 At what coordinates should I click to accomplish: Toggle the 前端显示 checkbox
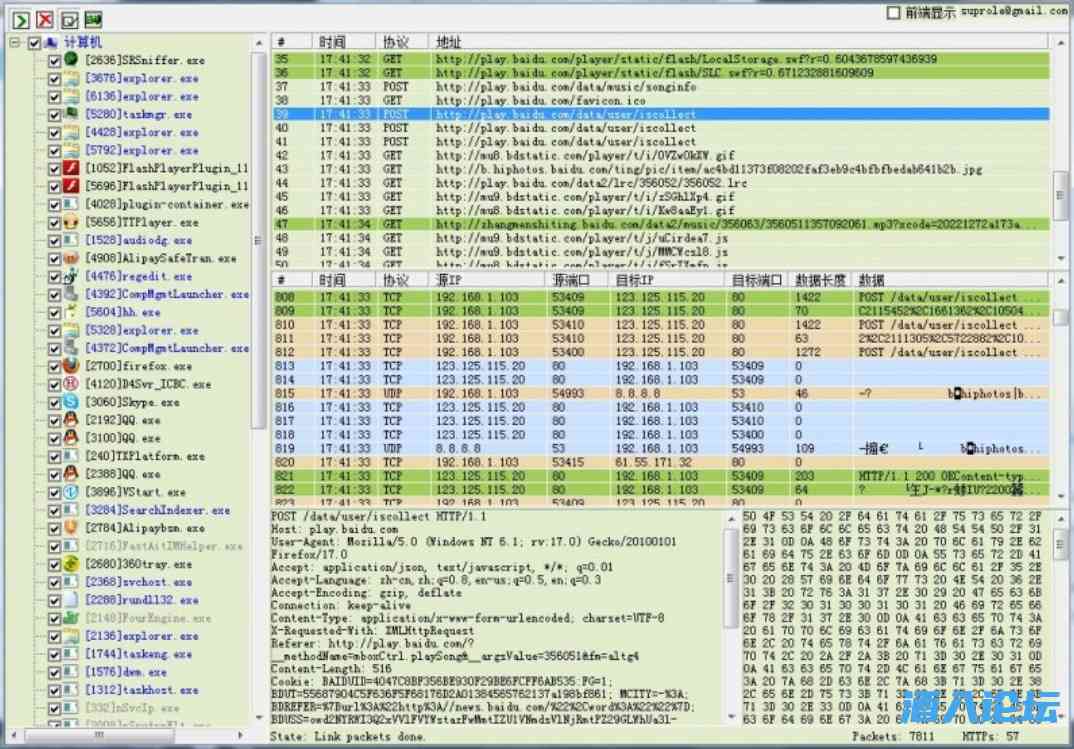[893, 13]
